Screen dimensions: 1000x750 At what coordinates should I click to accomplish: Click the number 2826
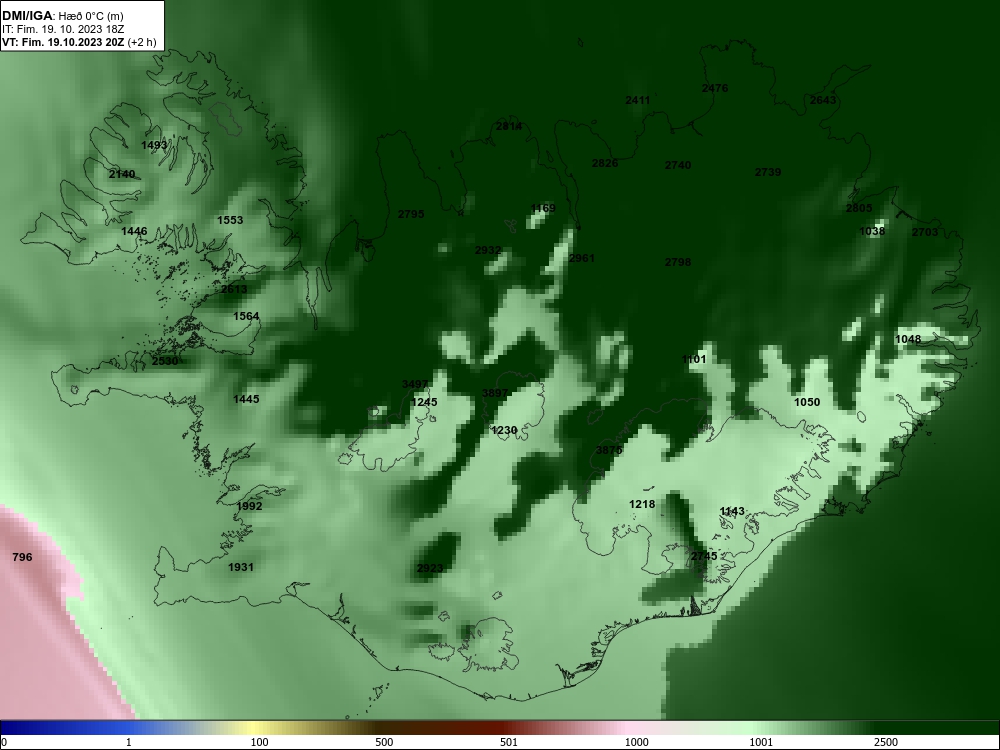point(605,163)
